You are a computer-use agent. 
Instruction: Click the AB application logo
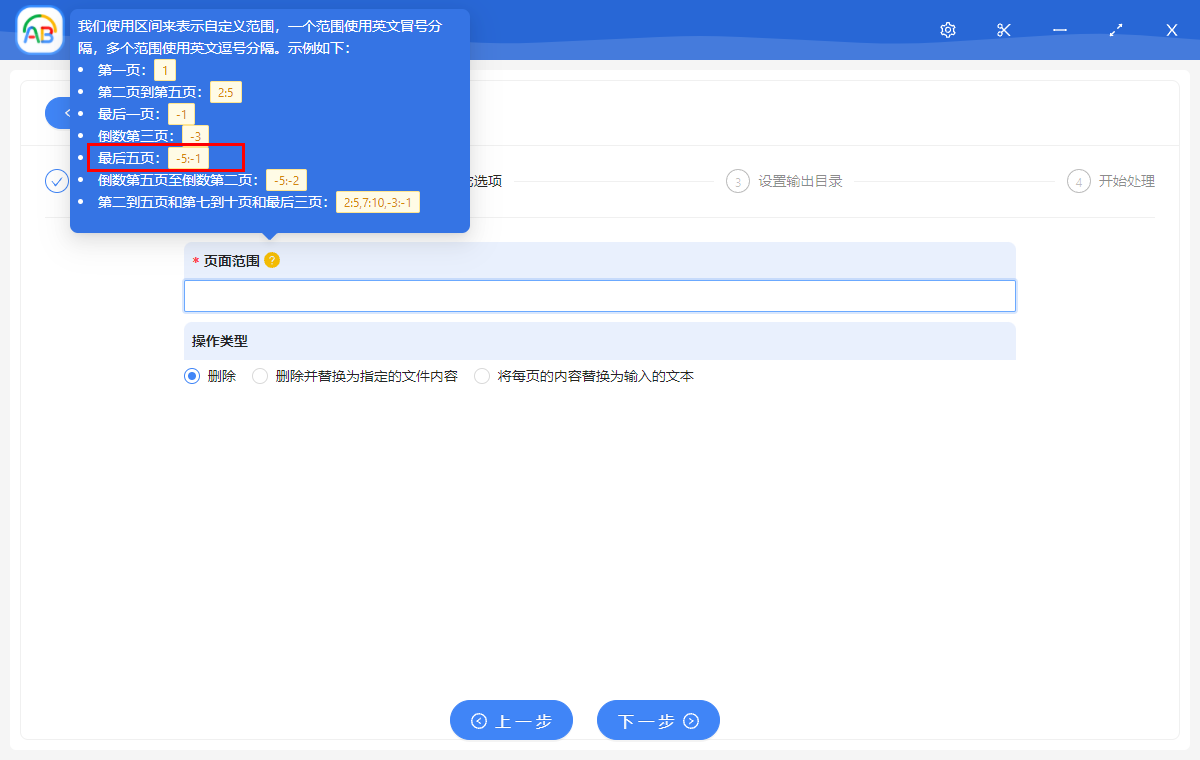coord(40,29)
